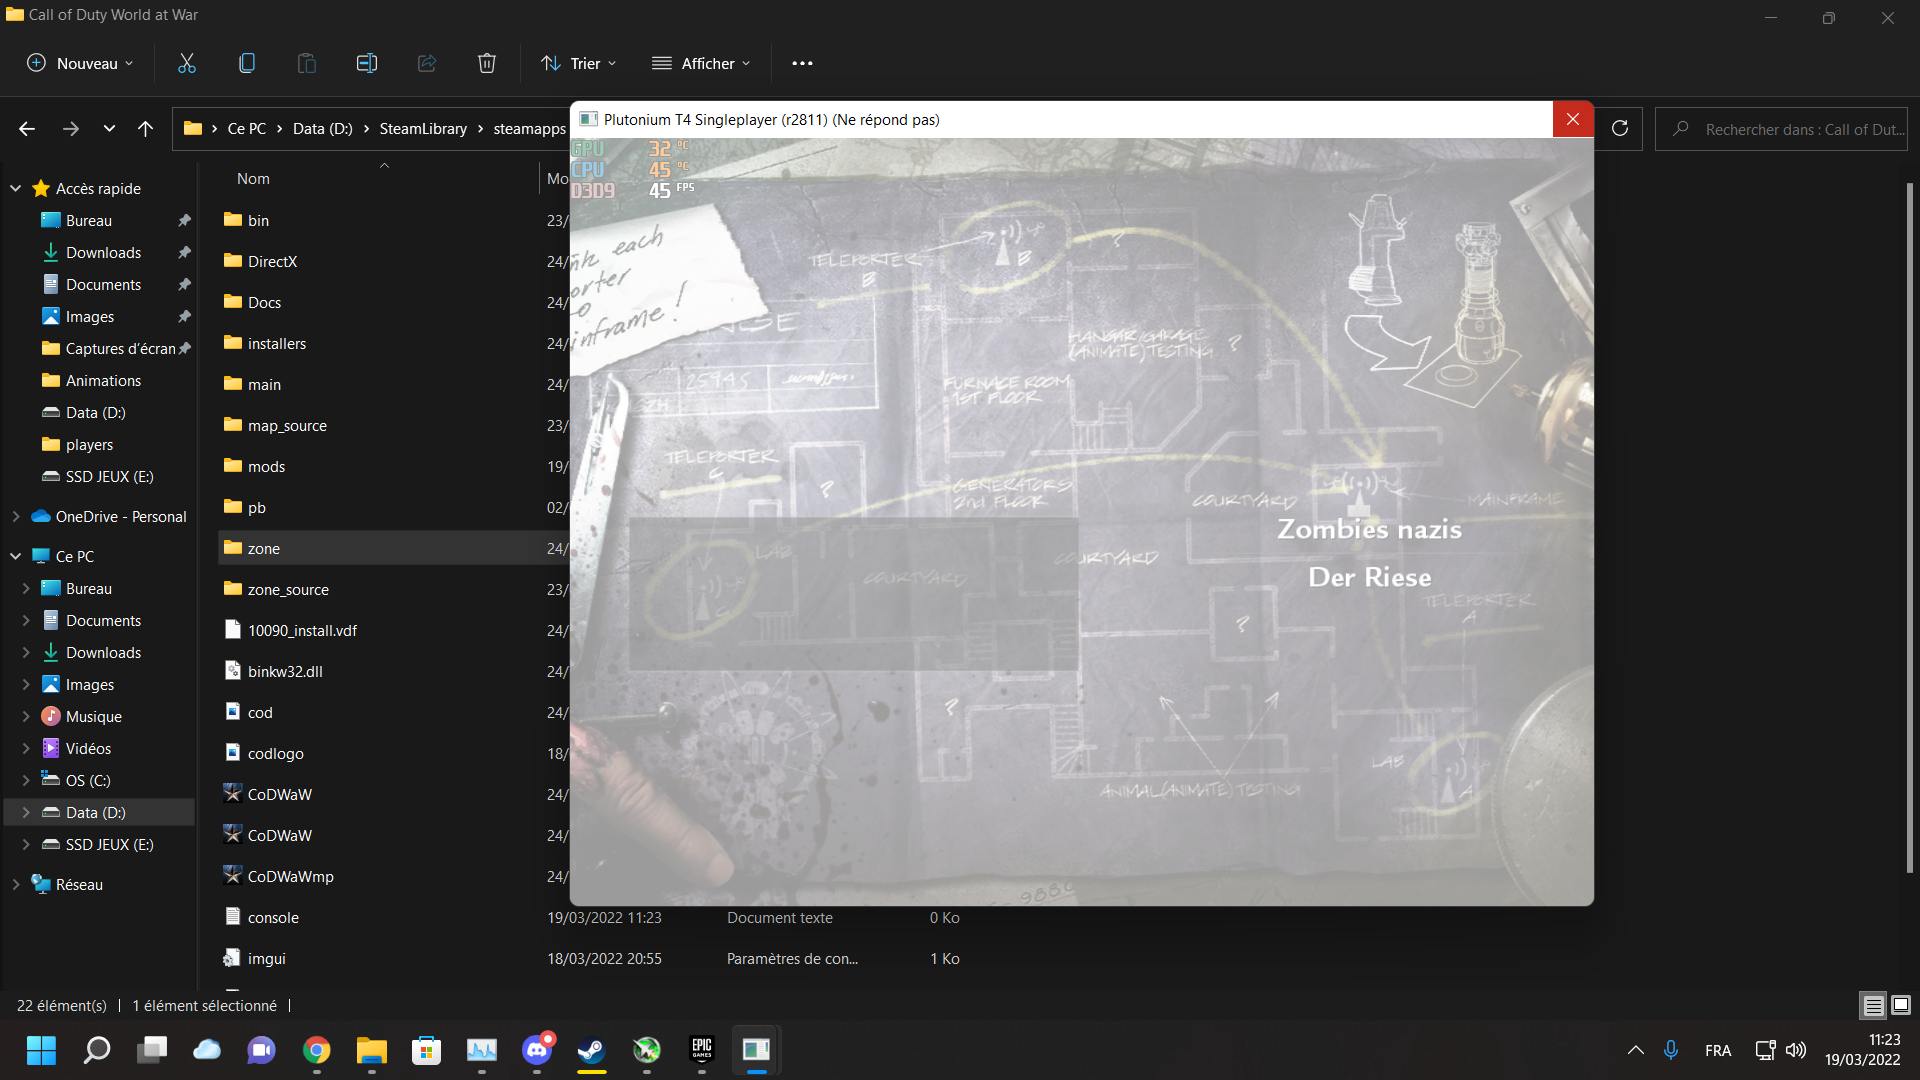1920x1080 pixels.
Task: Click Data (D:) in the address path
Action: coord(323,129)
